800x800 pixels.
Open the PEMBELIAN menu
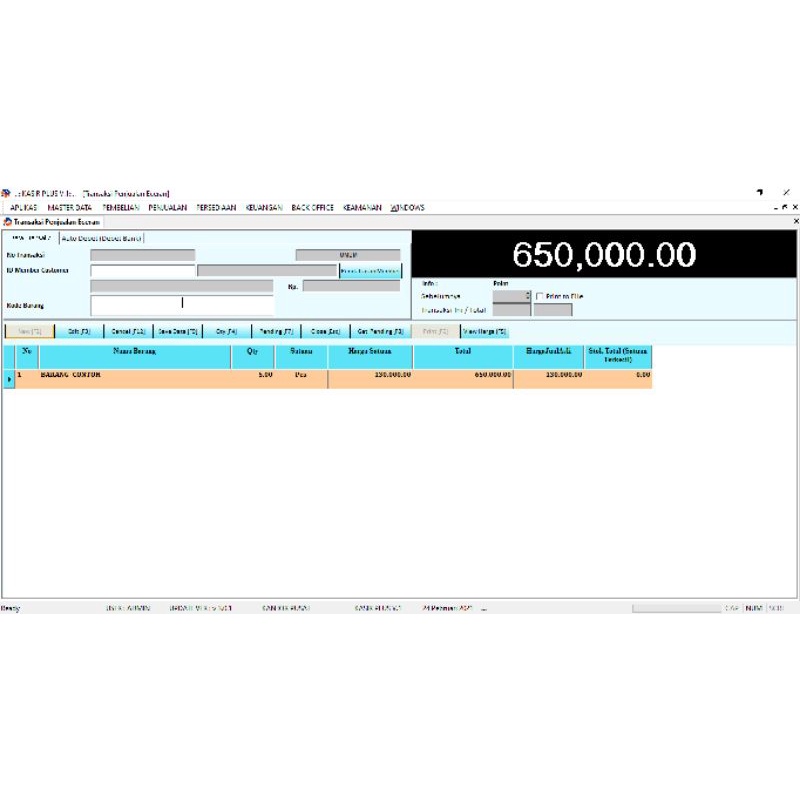[121, 208]
